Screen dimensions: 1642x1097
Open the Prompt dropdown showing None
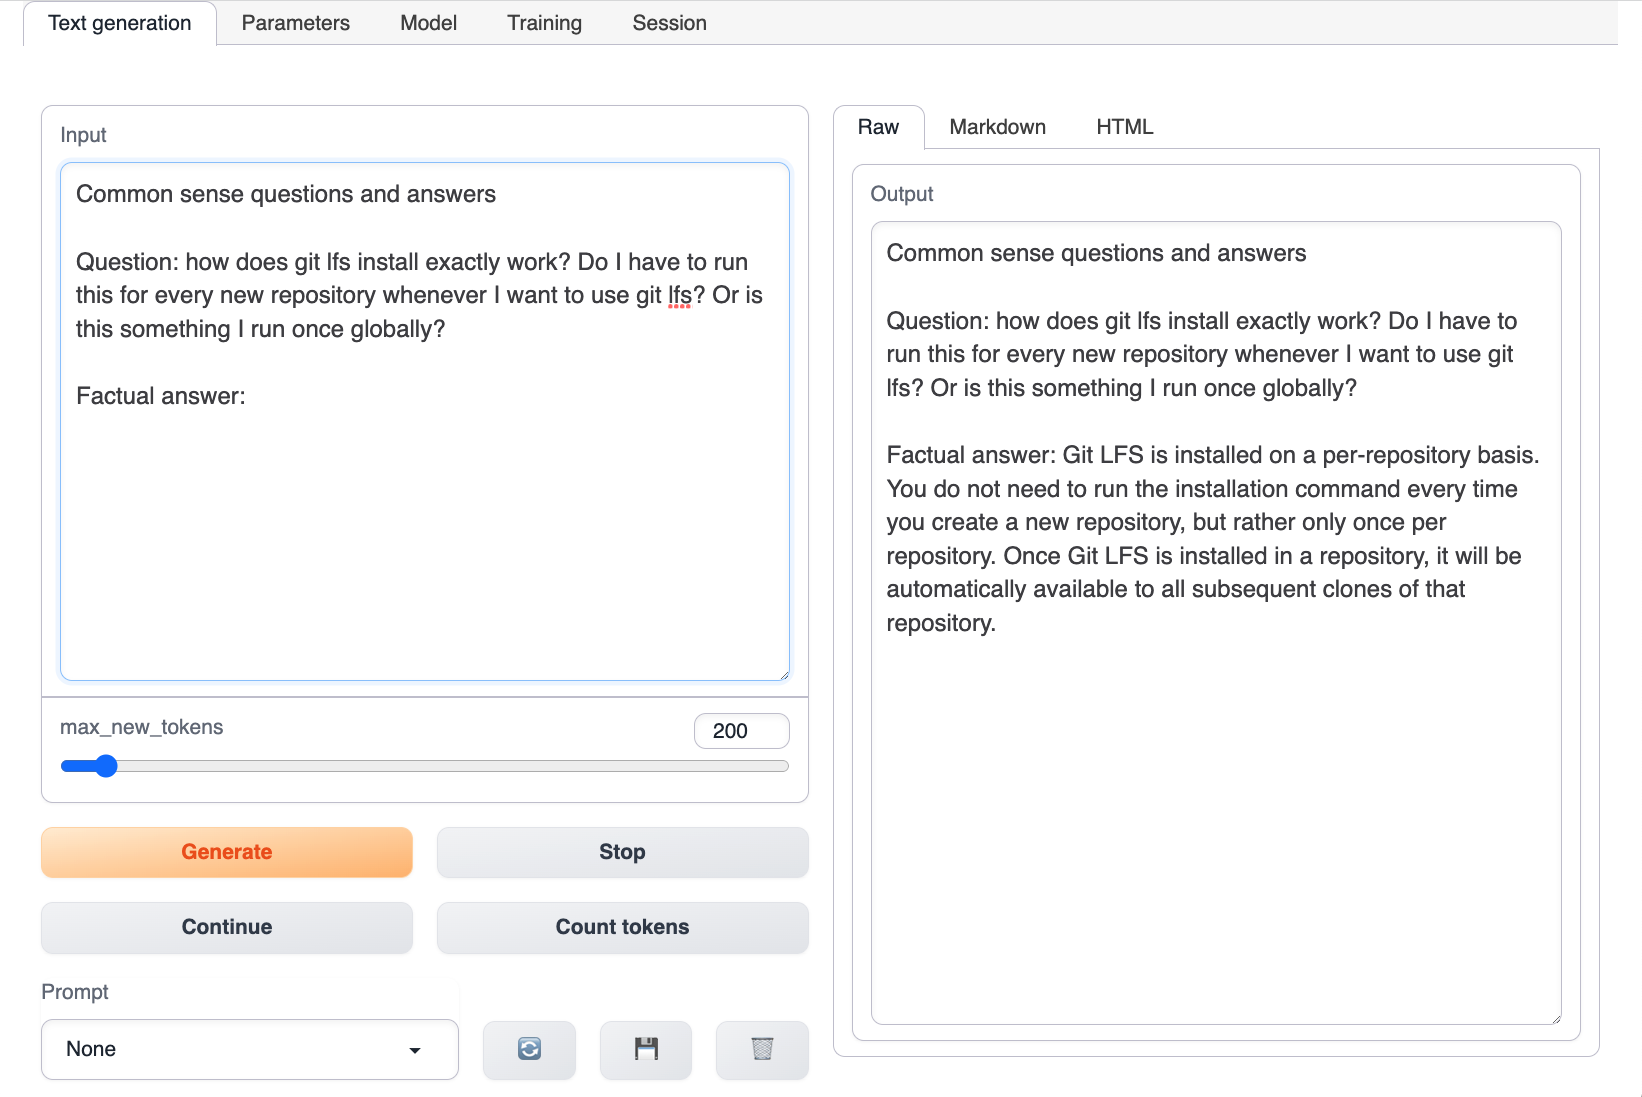(x=250, y=1049)
